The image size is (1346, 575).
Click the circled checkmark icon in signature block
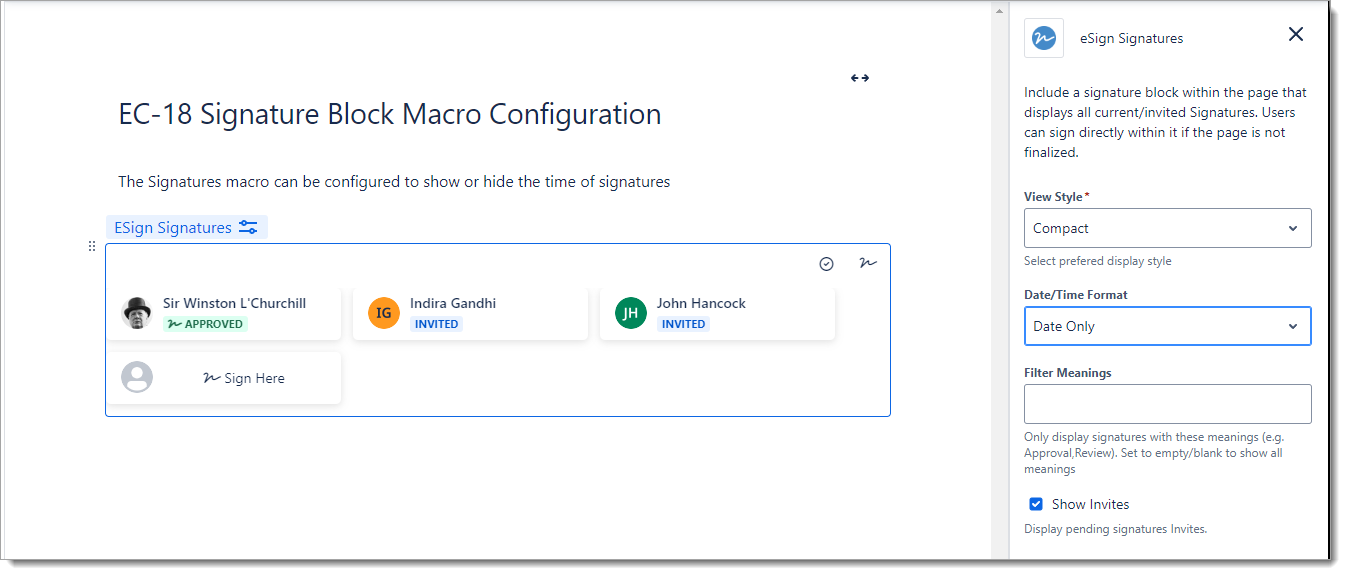[826, 264]
